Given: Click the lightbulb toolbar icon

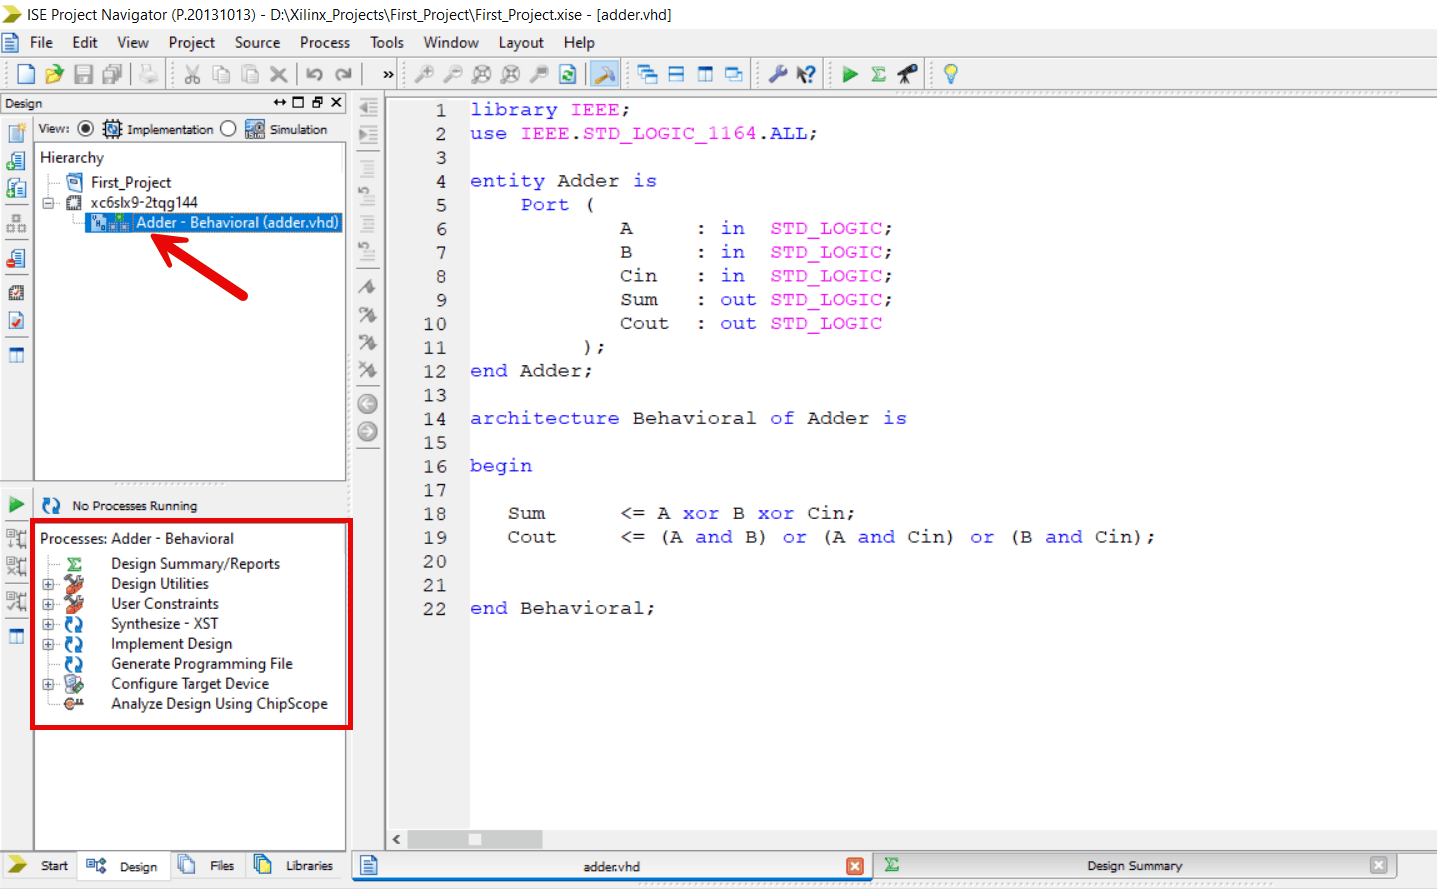Looking at the screenshot, I should 950,73.
